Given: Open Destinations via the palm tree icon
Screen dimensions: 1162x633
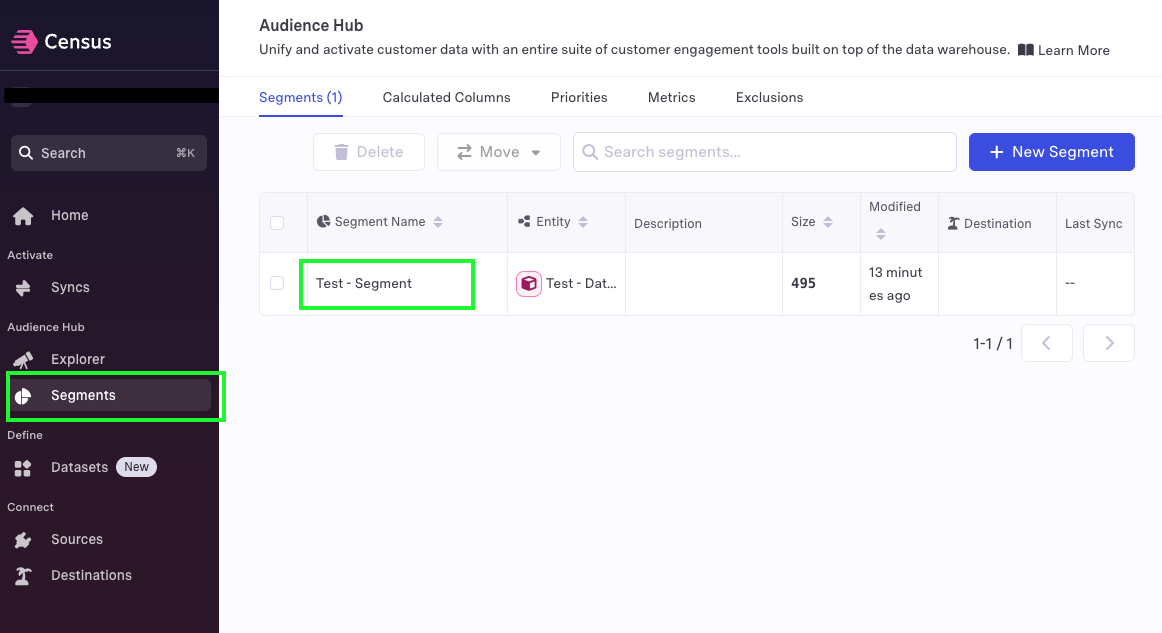Looking at the screenshot, I should (23, 576).
